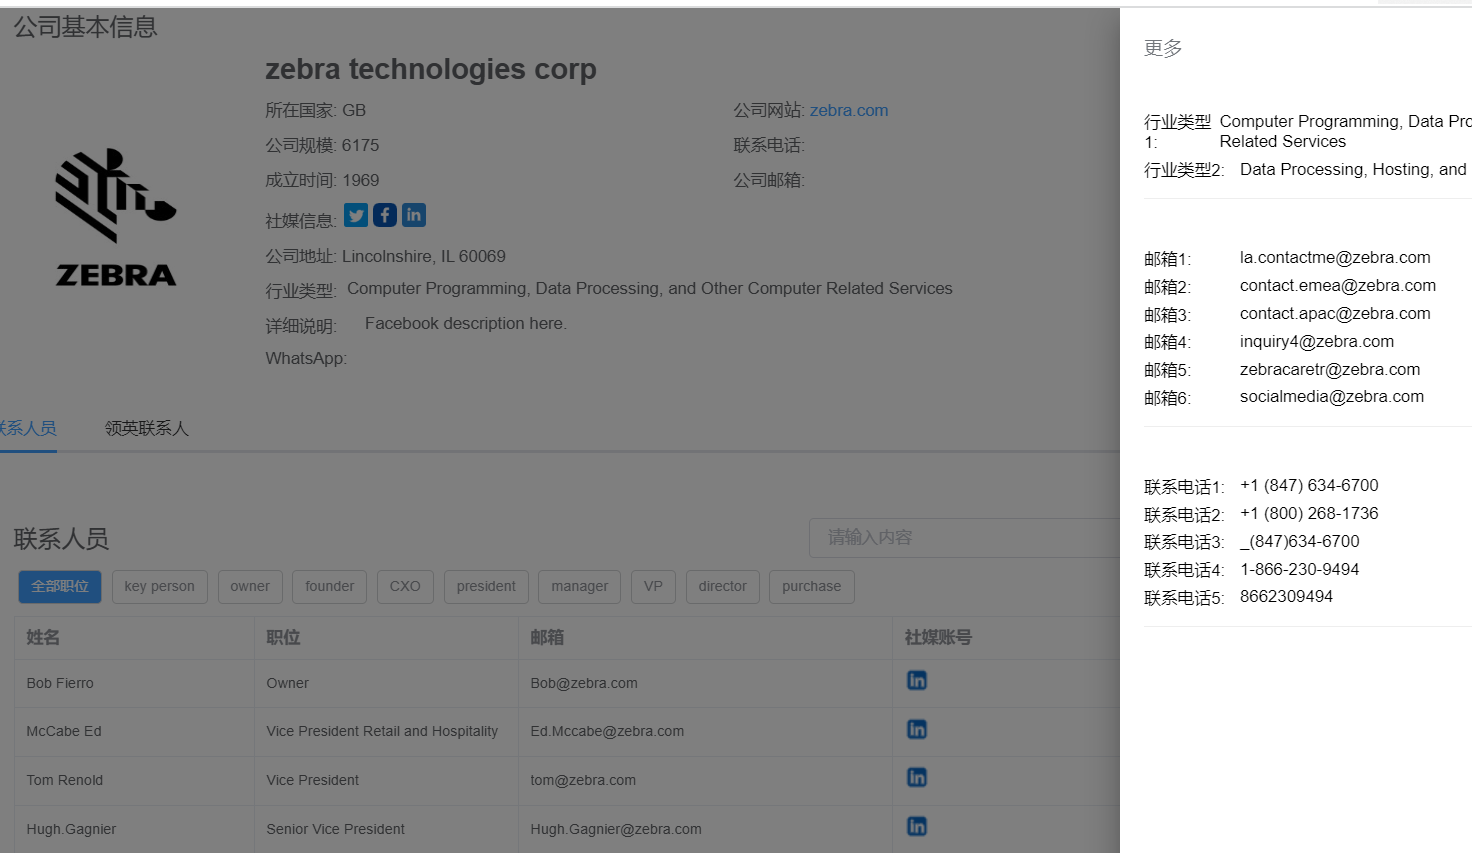Select the name Hugh.Gagnier
The image size is (1472, 853).
click(x=71, y=829)
